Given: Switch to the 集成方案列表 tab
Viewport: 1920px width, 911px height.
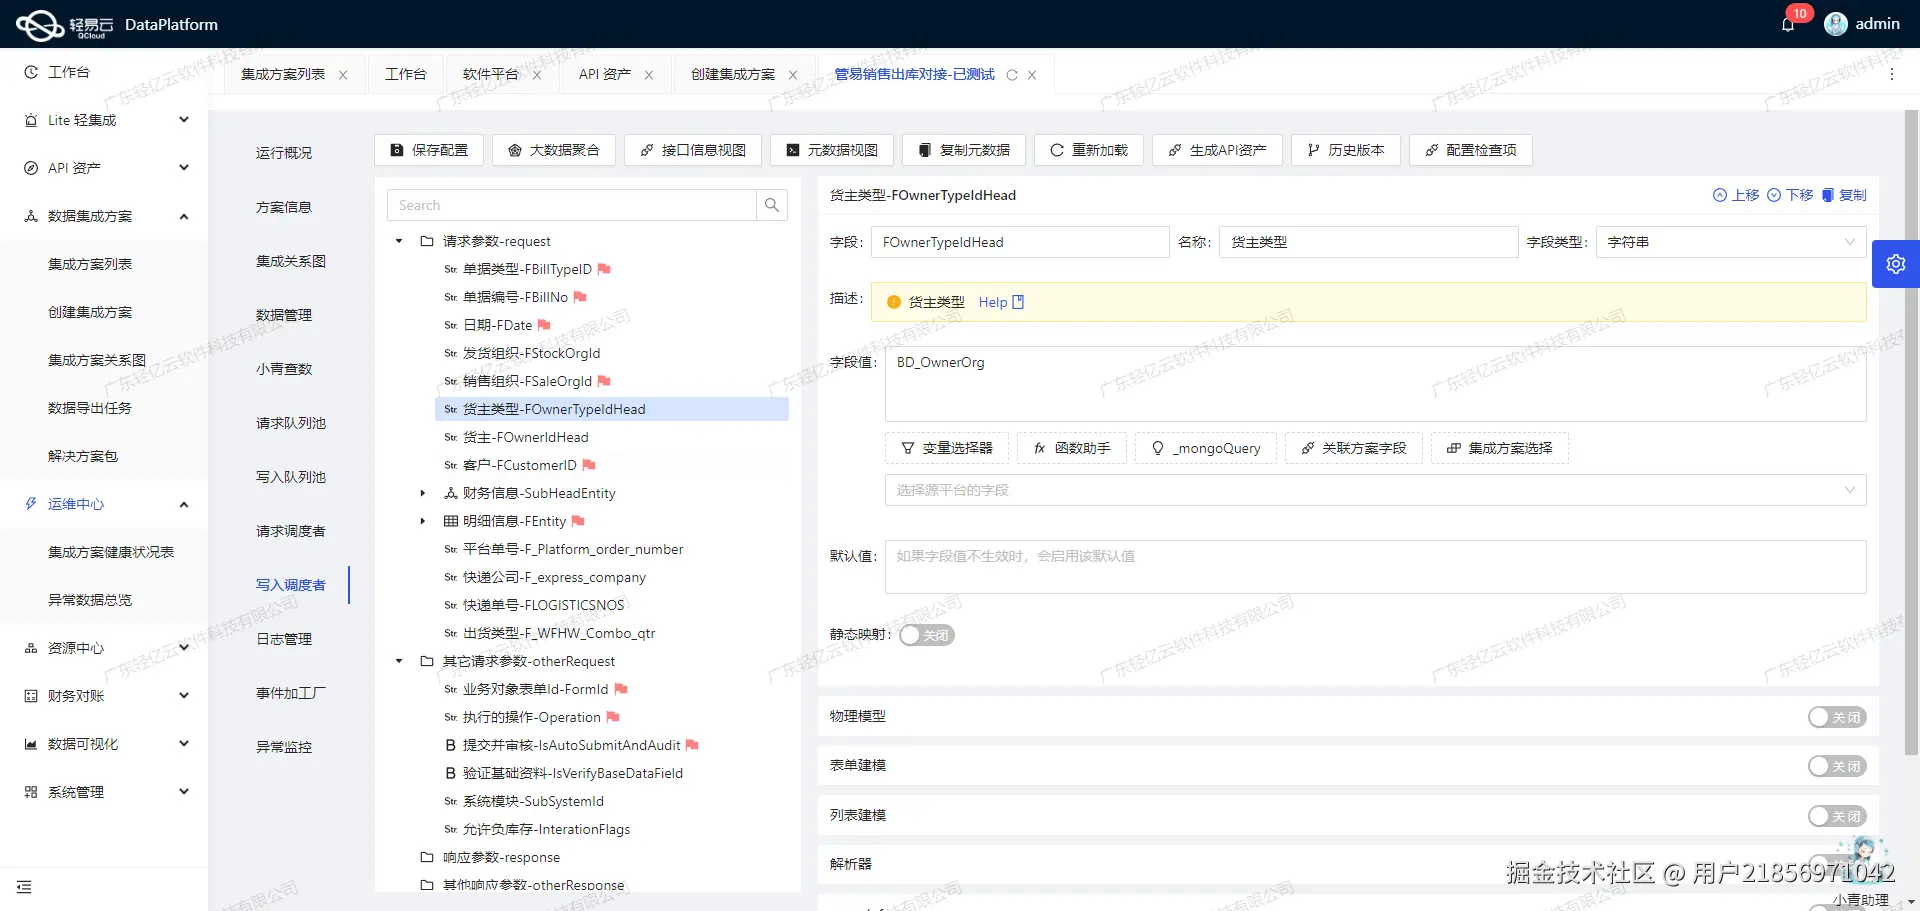Looking at the screenshot, I should click(x=283, y=73).
